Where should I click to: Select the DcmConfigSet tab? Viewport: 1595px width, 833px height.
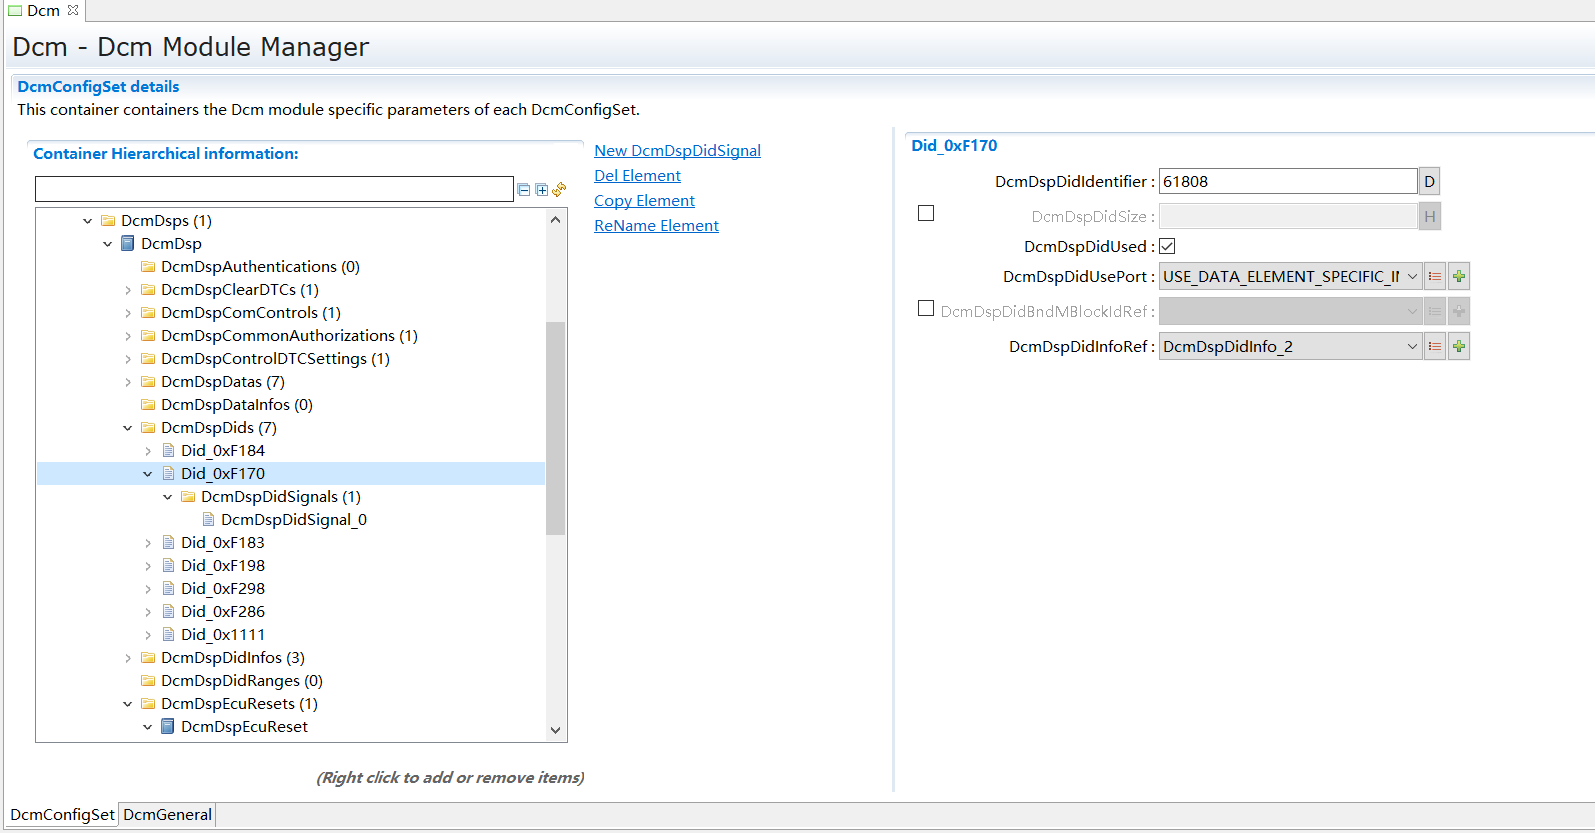(x=62, y=815)
